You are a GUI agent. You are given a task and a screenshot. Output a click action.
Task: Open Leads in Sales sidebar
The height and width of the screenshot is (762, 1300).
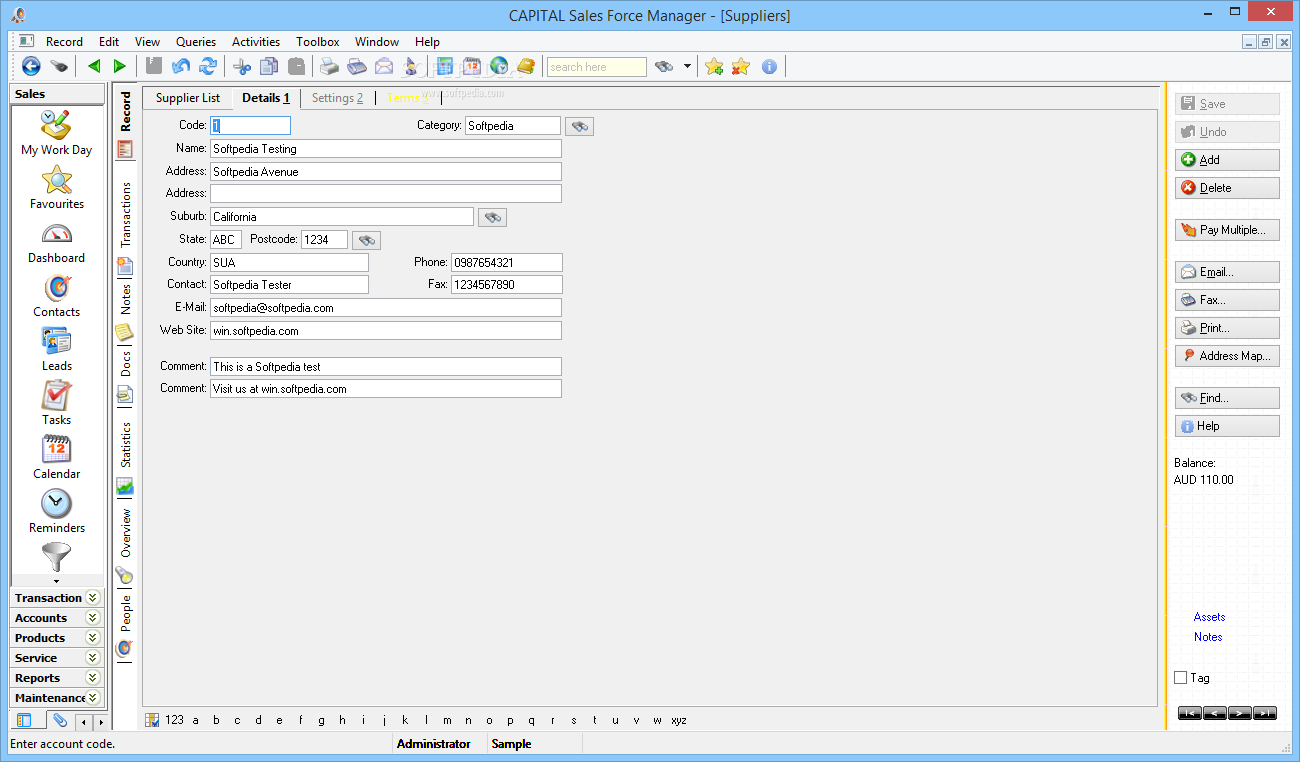click(57, 349)
